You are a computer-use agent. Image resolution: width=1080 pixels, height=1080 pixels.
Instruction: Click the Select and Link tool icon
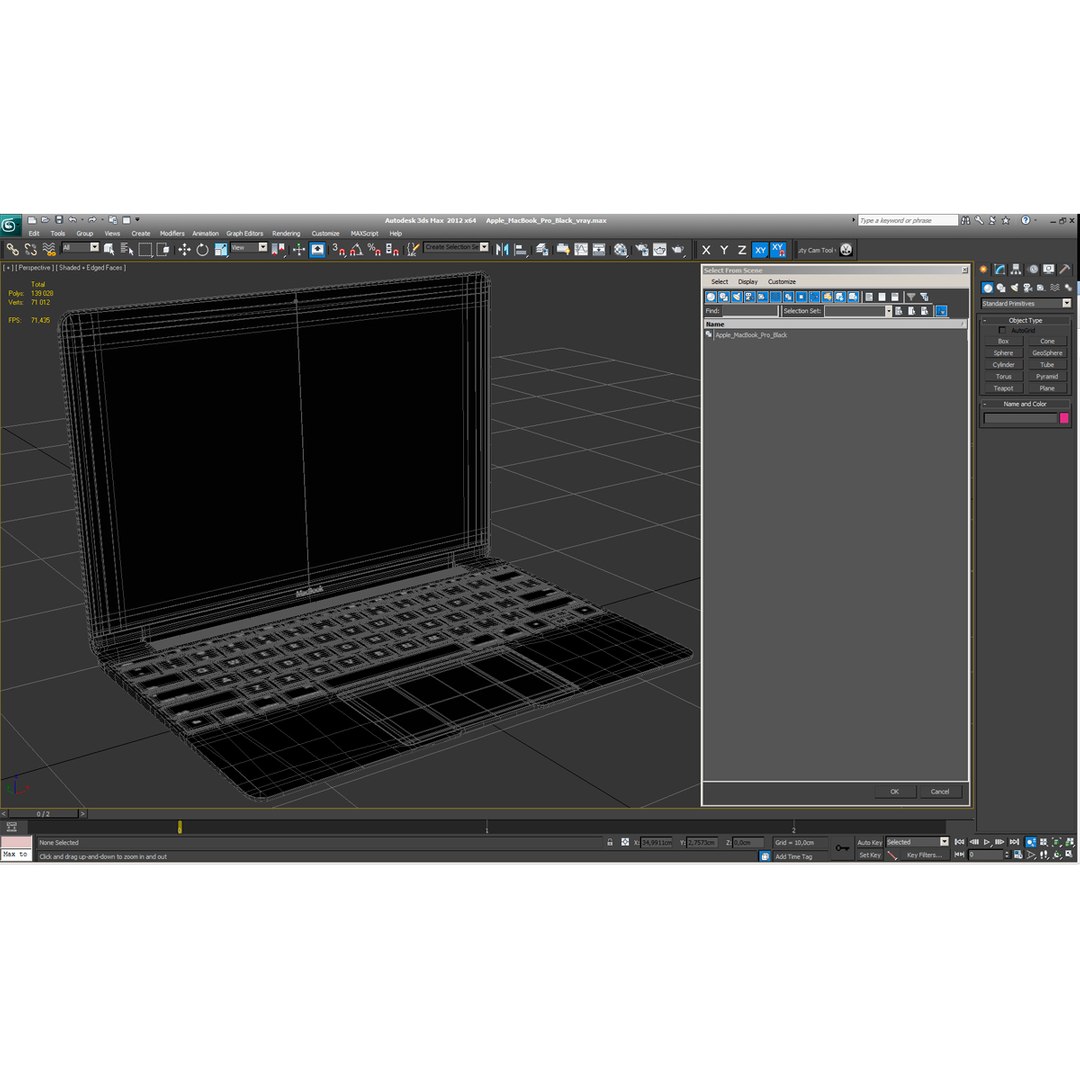(12, 249)
